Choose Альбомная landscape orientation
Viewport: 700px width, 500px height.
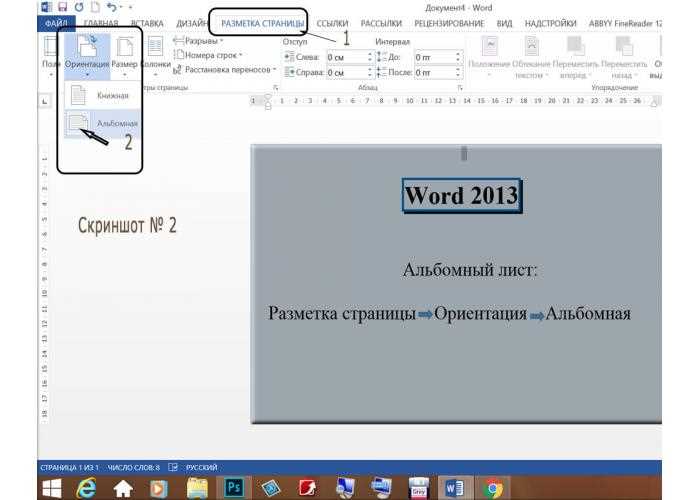[x=102, y=123]
